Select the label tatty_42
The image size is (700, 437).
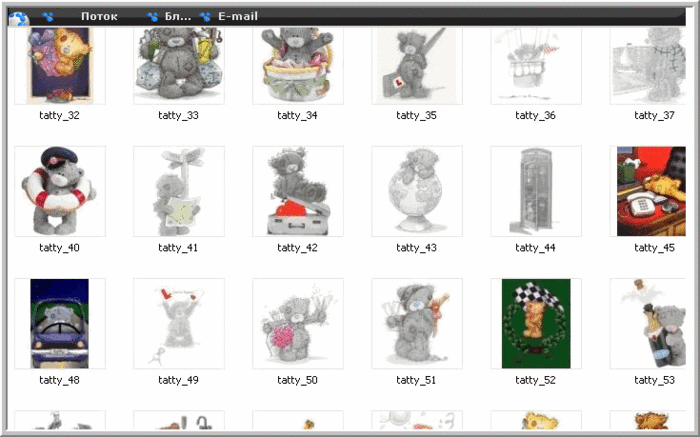297,248
